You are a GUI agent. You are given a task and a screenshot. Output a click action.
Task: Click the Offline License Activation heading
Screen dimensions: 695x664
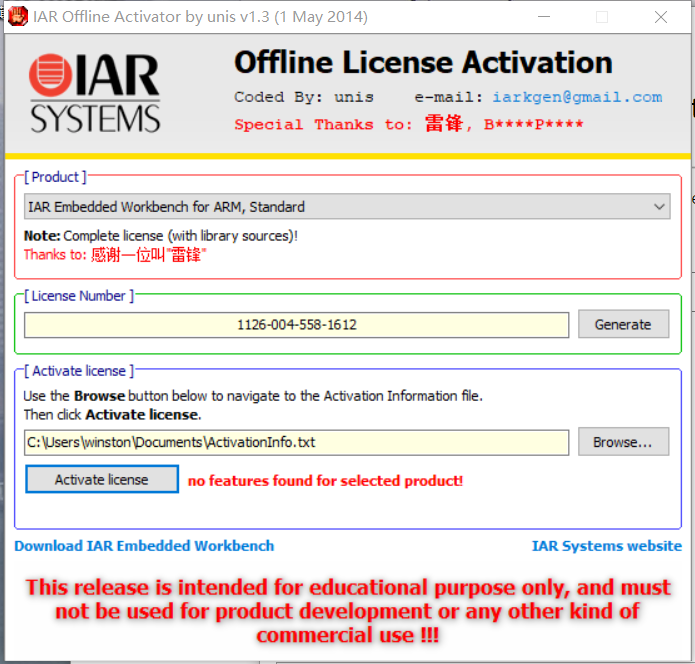[x=423, y=62]
